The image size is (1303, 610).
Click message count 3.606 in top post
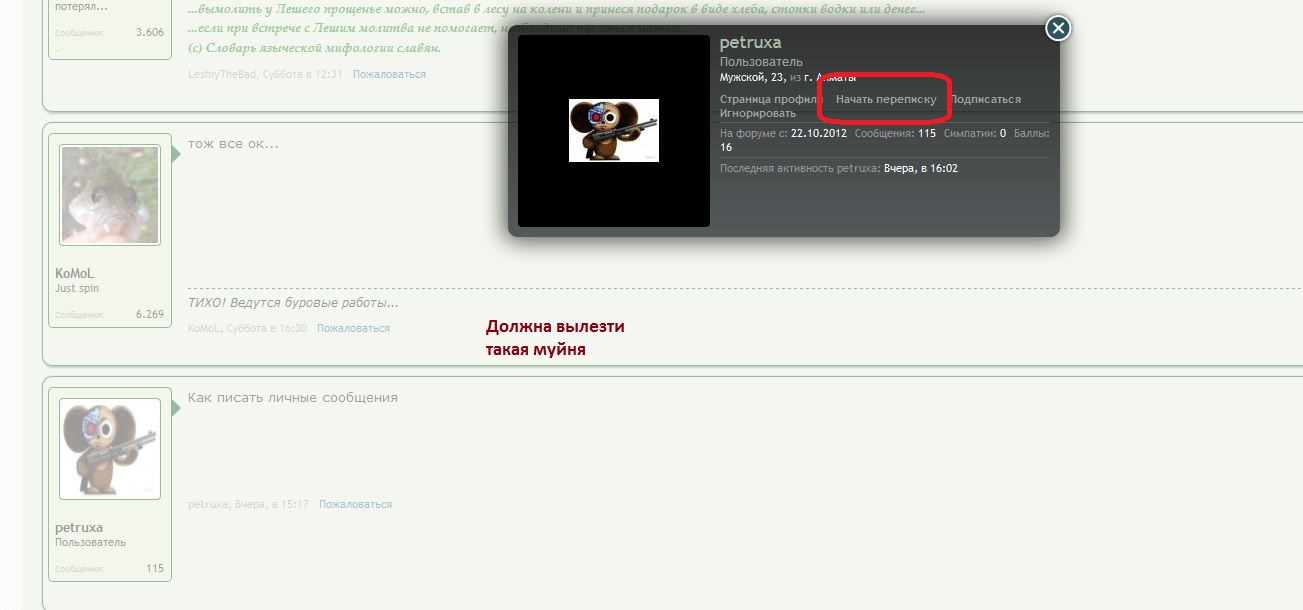(149, 32)
